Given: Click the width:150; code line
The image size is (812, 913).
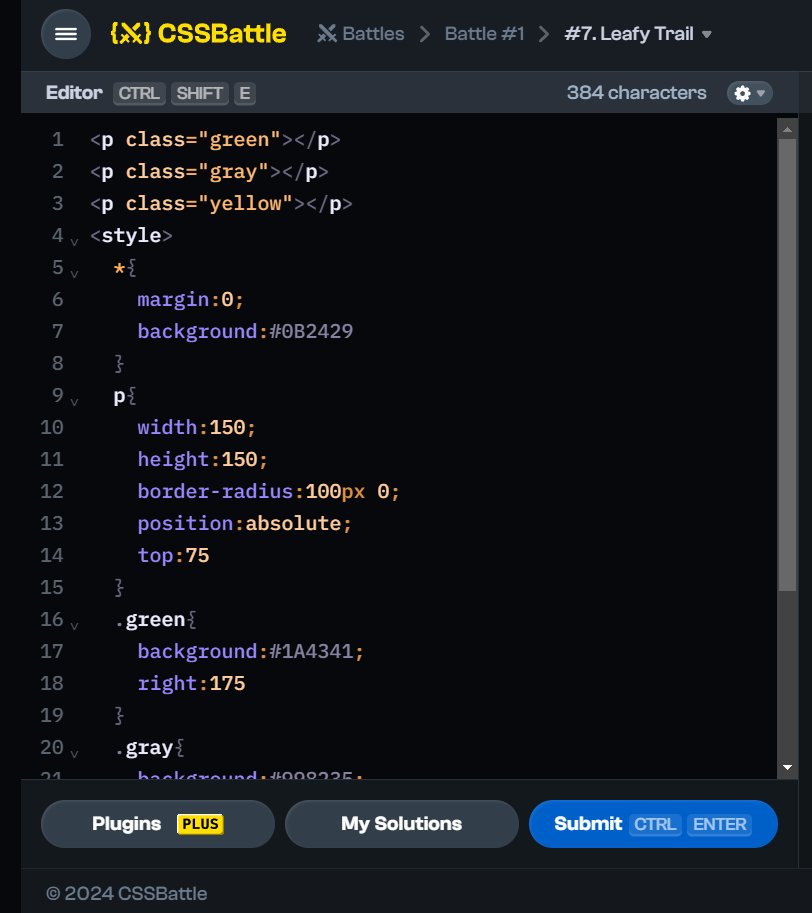Looking at the screenshot, I should point(197,428).
